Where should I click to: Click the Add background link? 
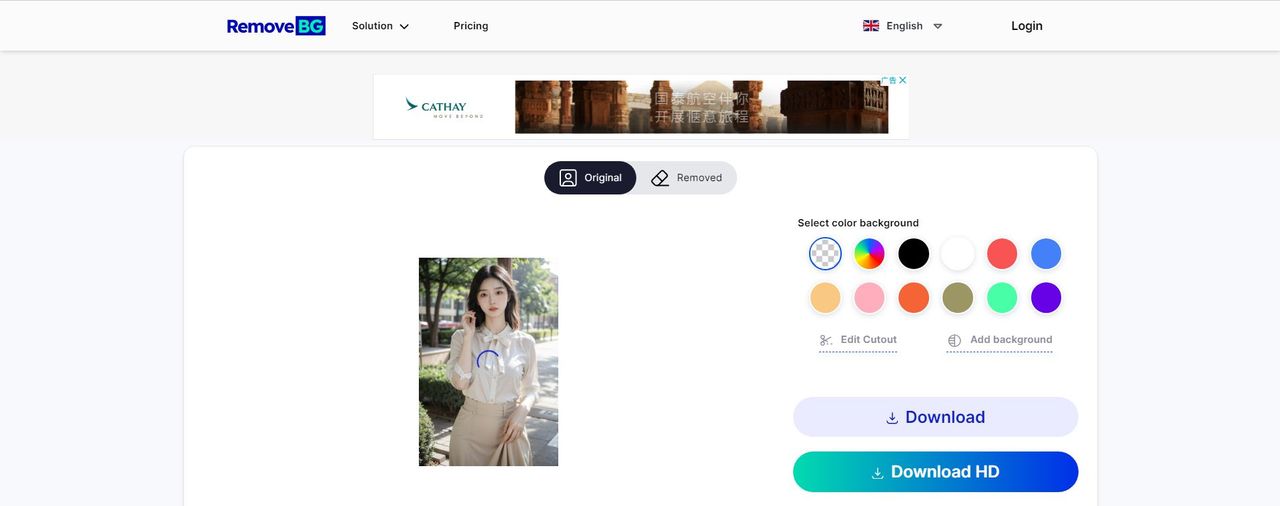pos(999,340)
